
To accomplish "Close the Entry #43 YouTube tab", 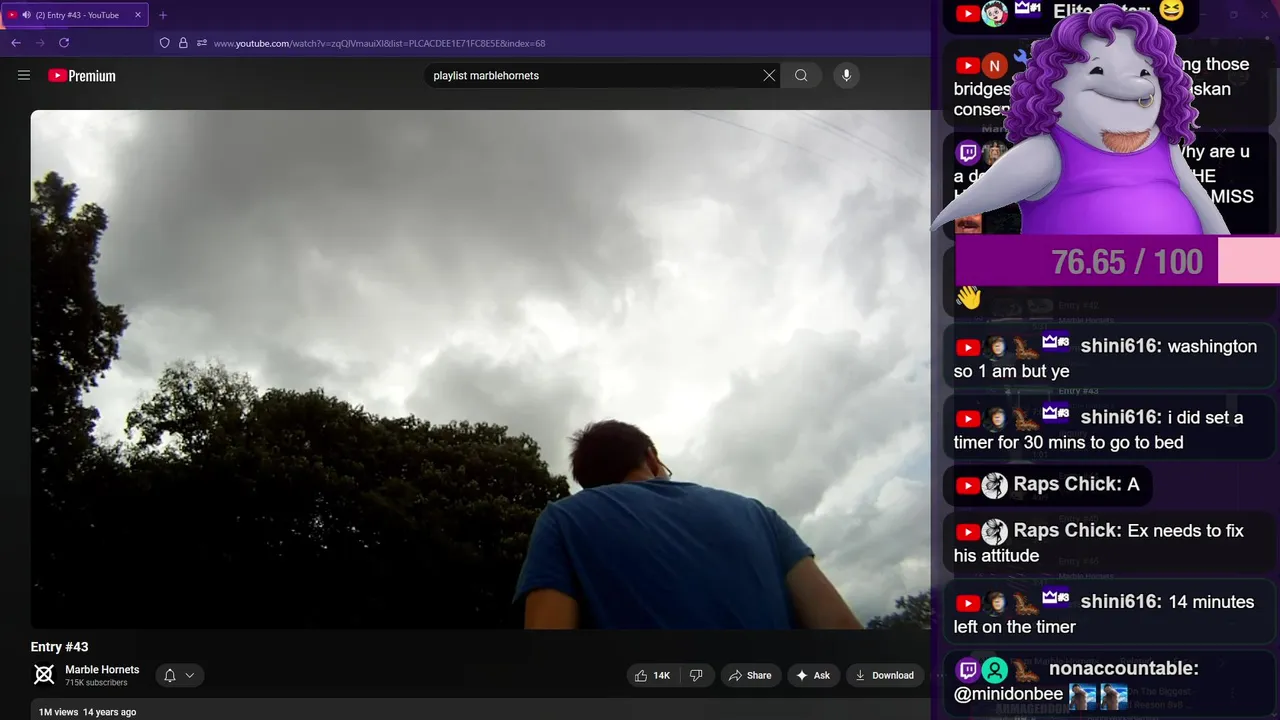I will [138, 15].
